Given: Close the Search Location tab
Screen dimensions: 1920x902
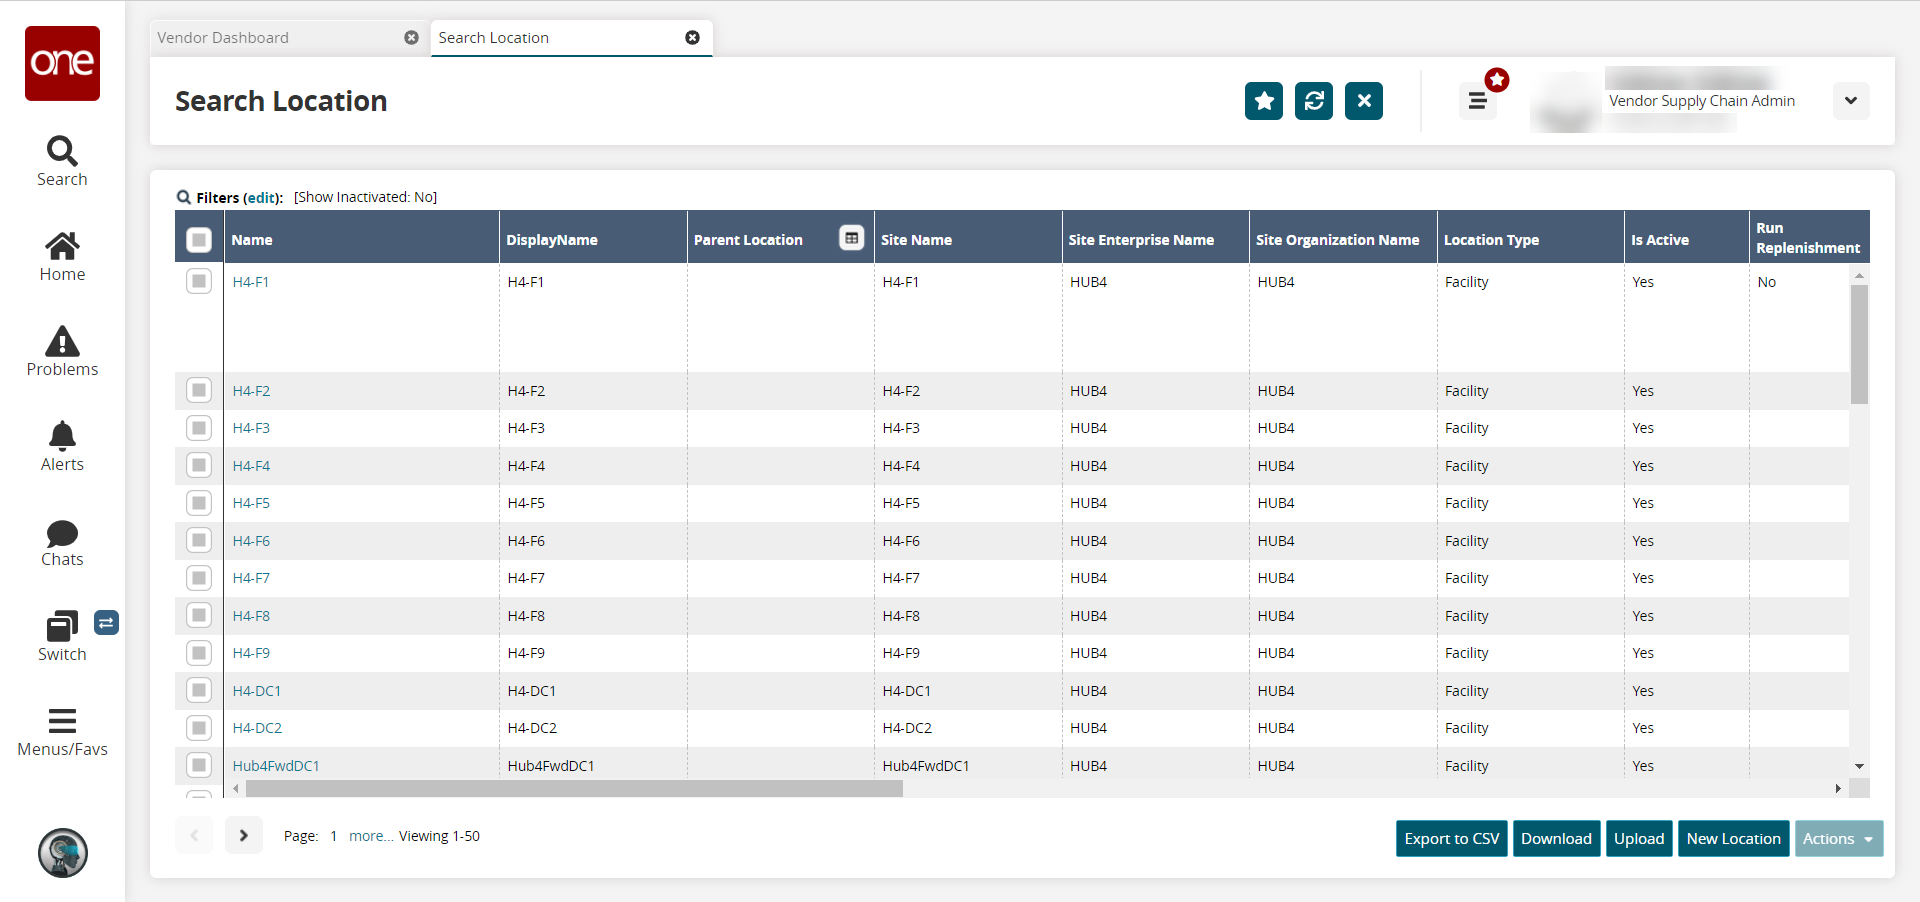Looking at the screenshot, I should tap(692, 38).
